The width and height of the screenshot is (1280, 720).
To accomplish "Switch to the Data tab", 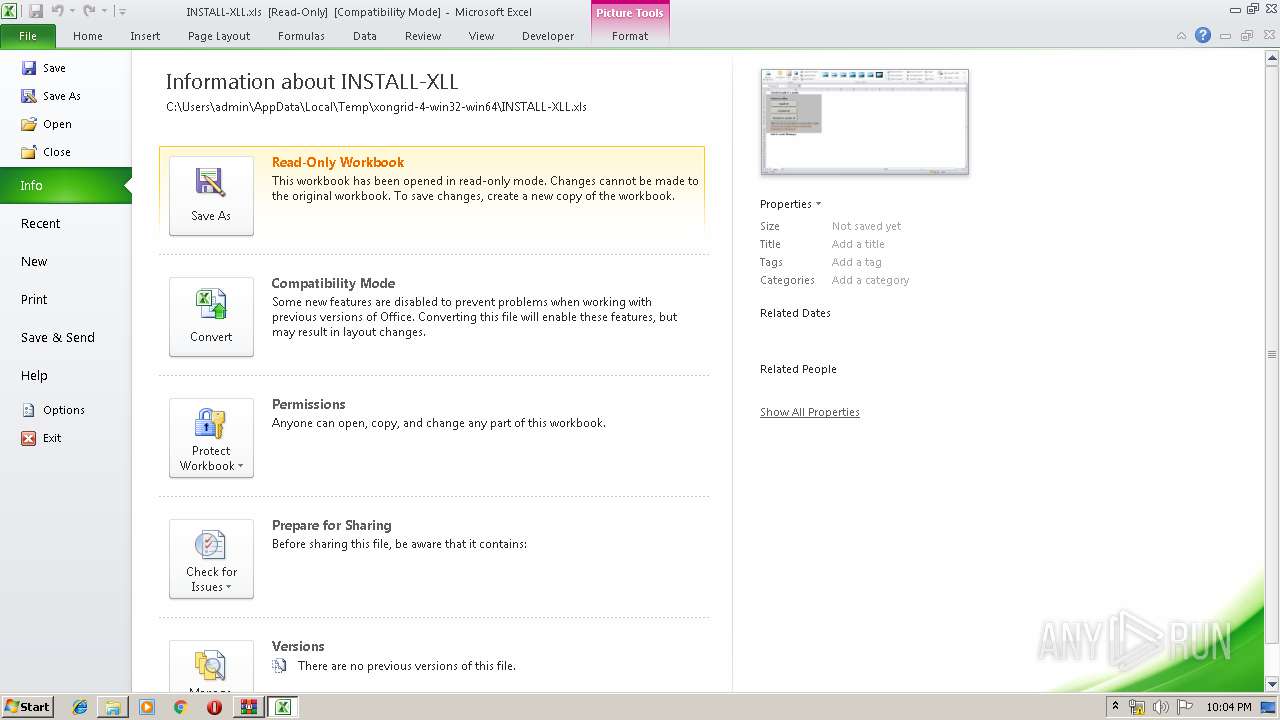I will pos(365,36).
